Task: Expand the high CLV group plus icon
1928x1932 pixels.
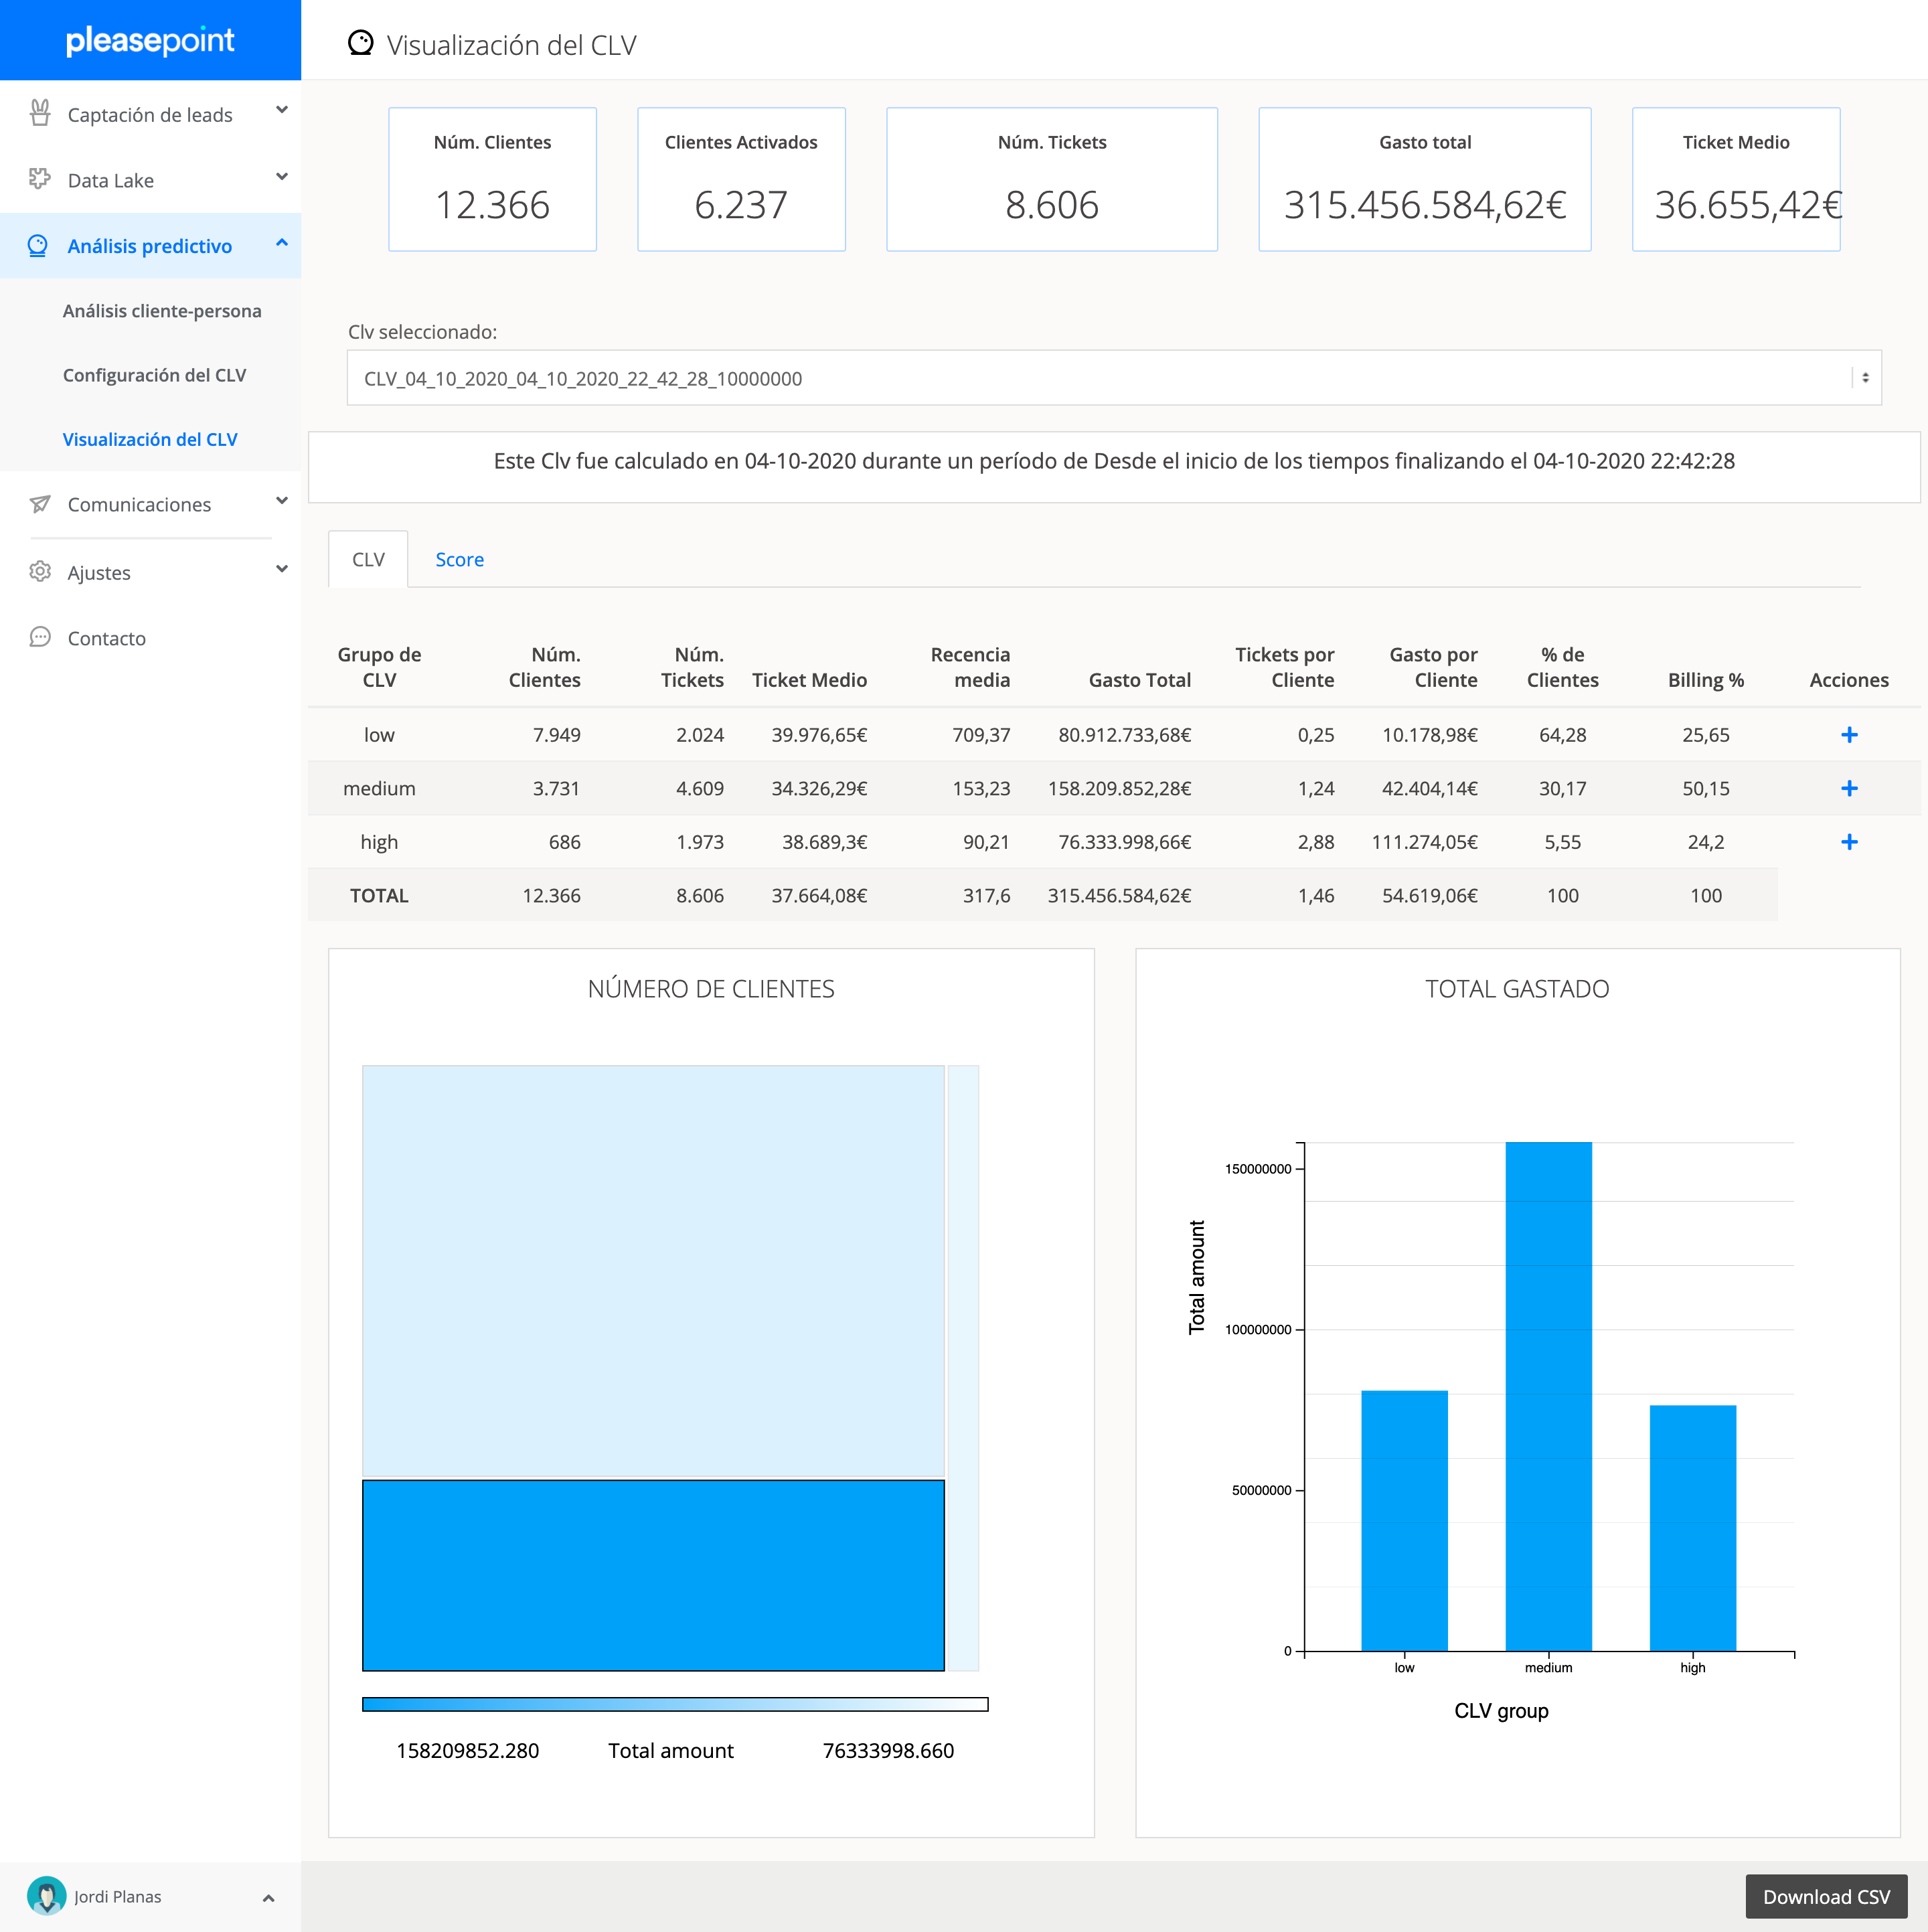Action: (1849, 842)
